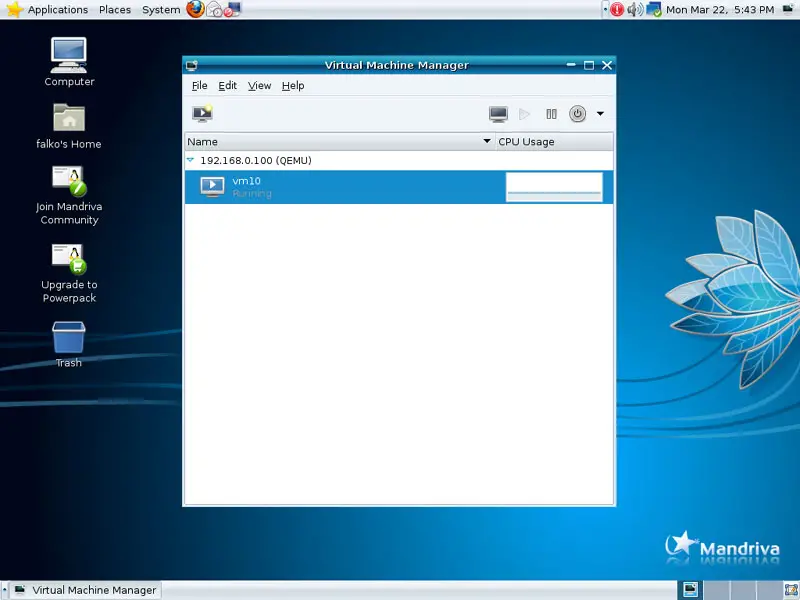This screenshot has width=800, height=600.
Task: Click Virtual Machine Manager taskbar button
Action: 85,590
